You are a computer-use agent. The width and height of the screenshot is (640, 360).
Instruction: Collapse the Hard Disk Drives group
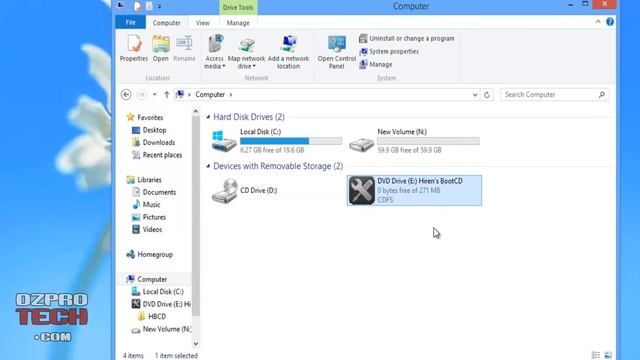(208, 117)
